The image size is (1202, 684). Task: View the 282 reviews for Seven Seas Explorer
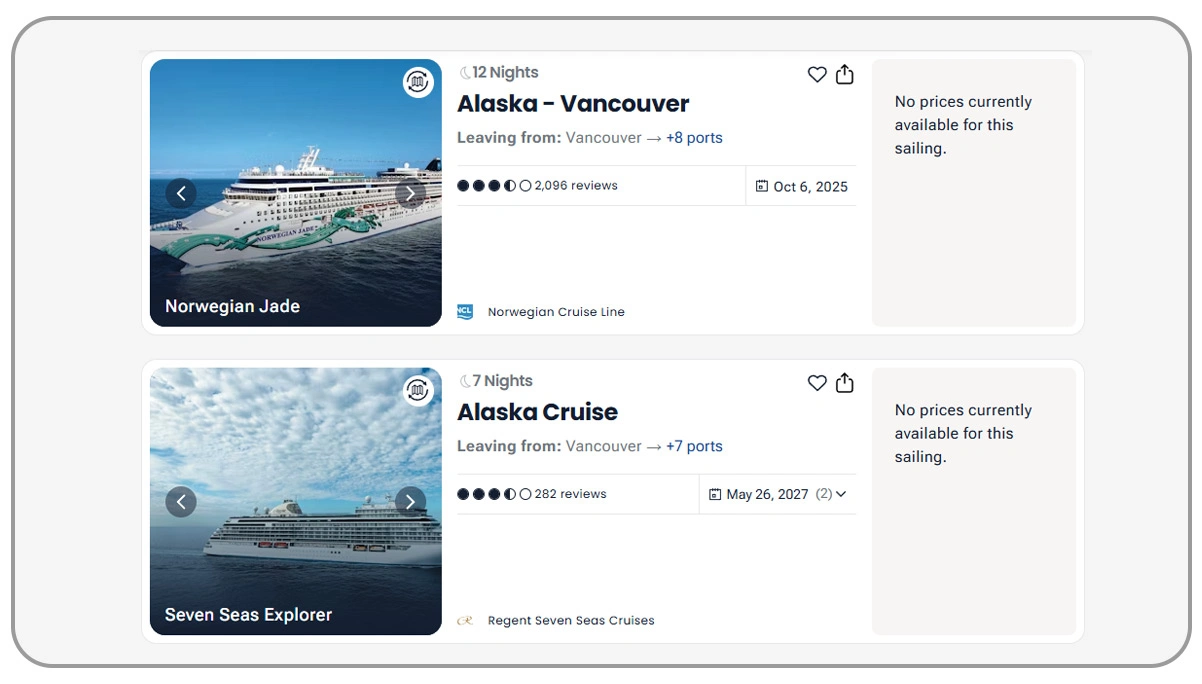coord(570,494)
